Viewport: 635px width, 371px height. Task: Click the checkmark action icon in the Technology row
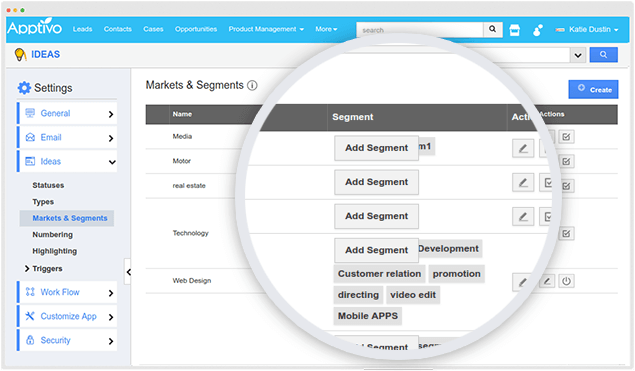(x=566, y=233)
